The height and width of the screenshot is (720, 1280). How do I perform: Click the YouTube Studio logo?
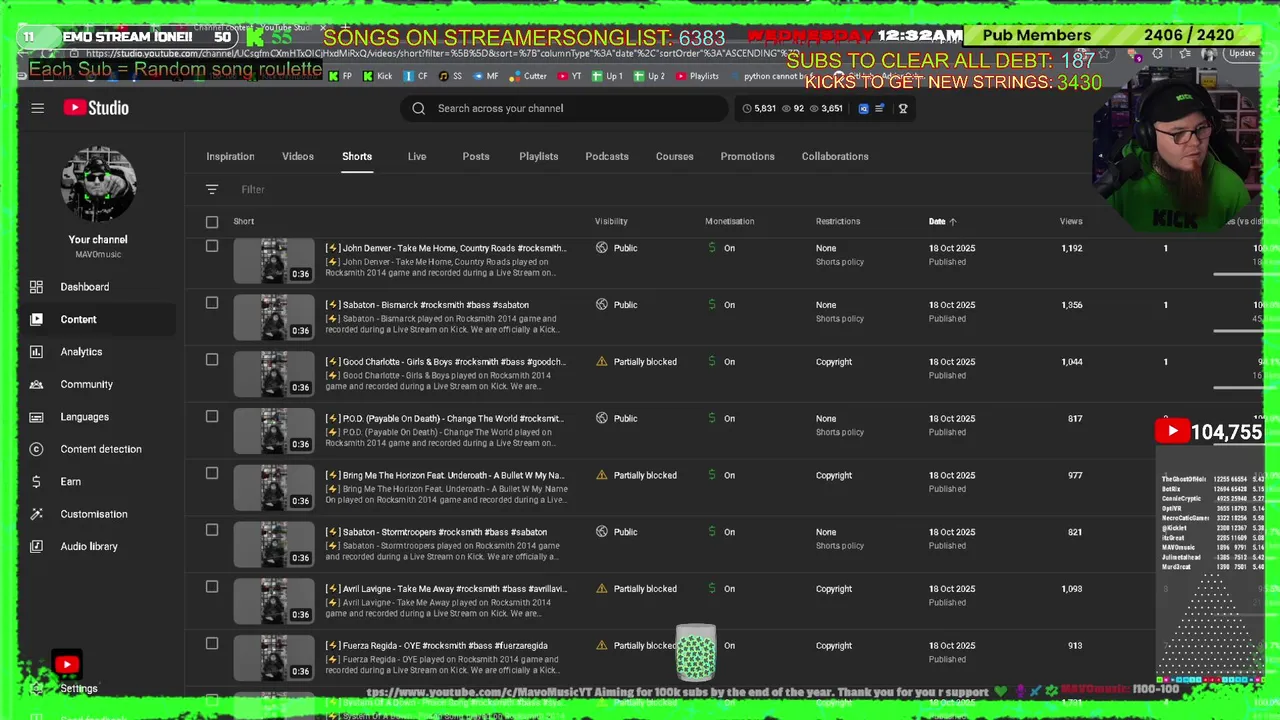[96, 108]
